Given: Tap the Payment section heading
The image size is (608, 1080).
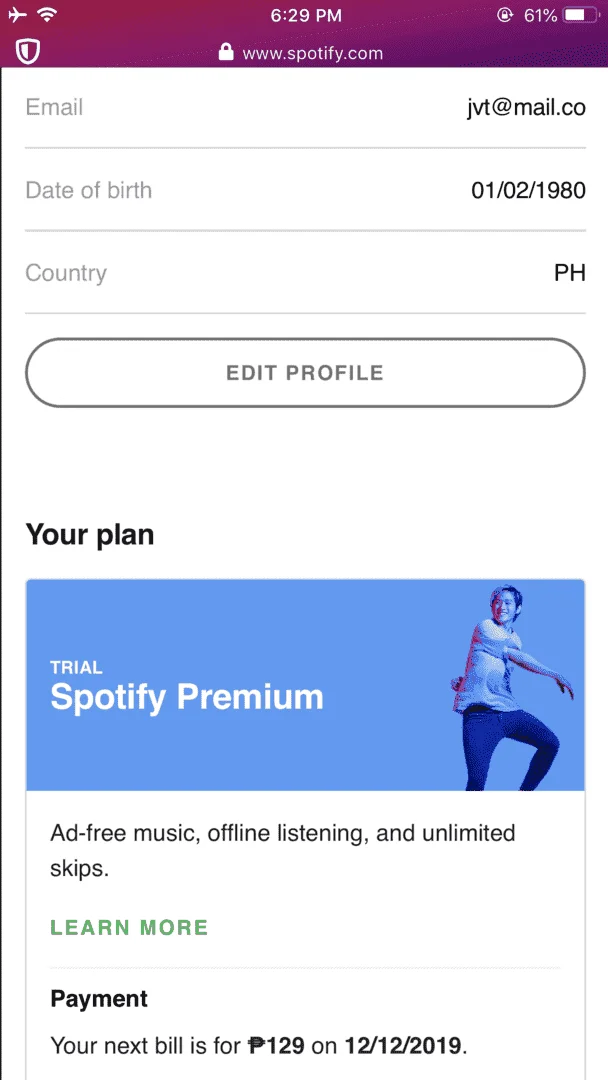Looking at the screenshot, I should coord(99,999).
